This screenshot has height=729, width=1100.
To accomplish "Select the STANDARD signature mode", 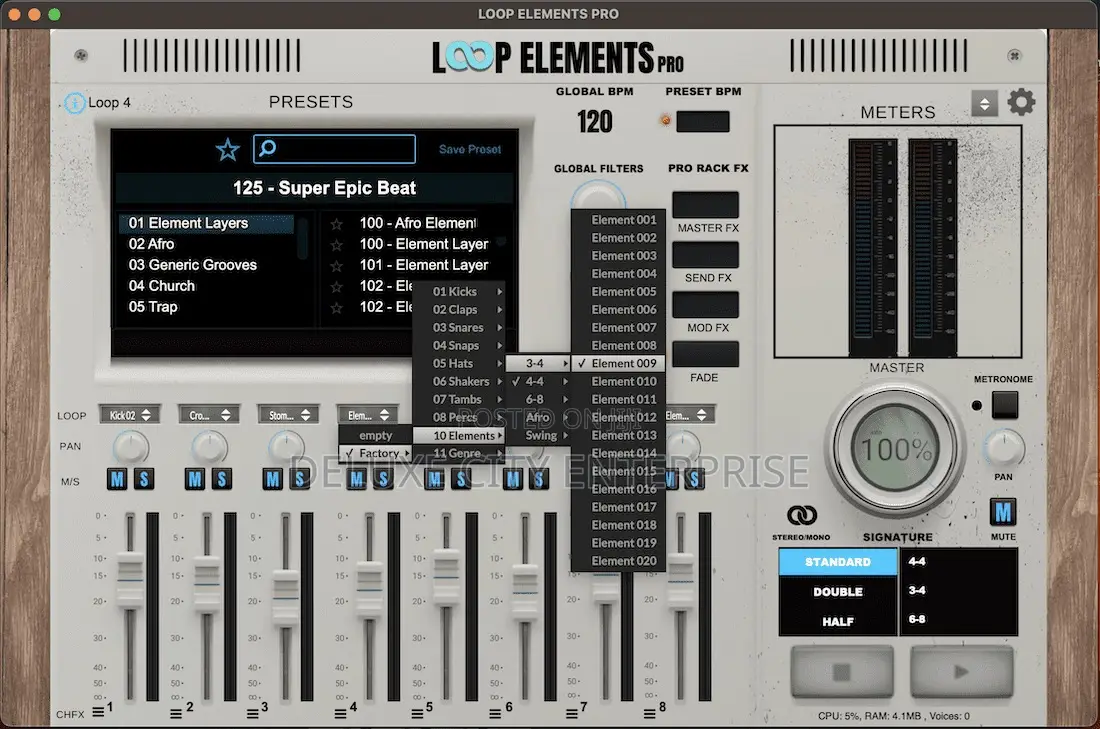I will point(838,562).
